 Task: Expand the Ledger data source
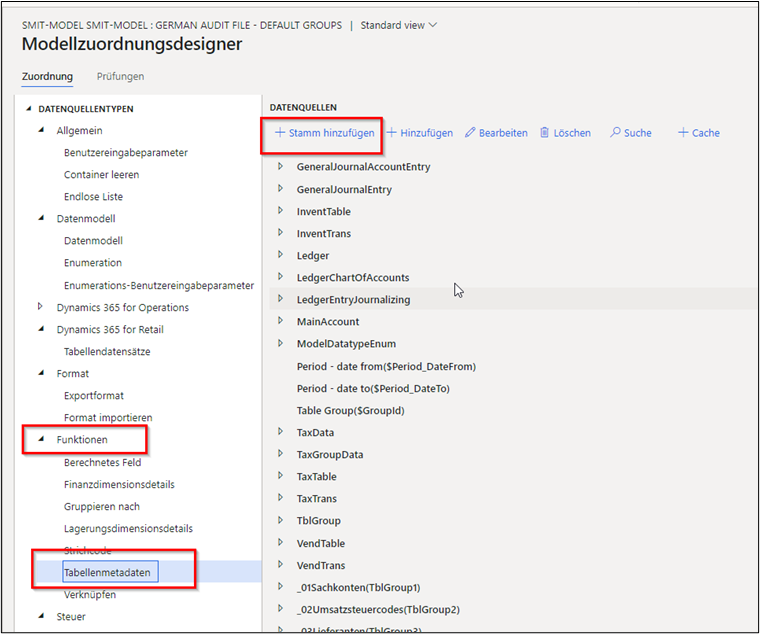coord(280,254)
